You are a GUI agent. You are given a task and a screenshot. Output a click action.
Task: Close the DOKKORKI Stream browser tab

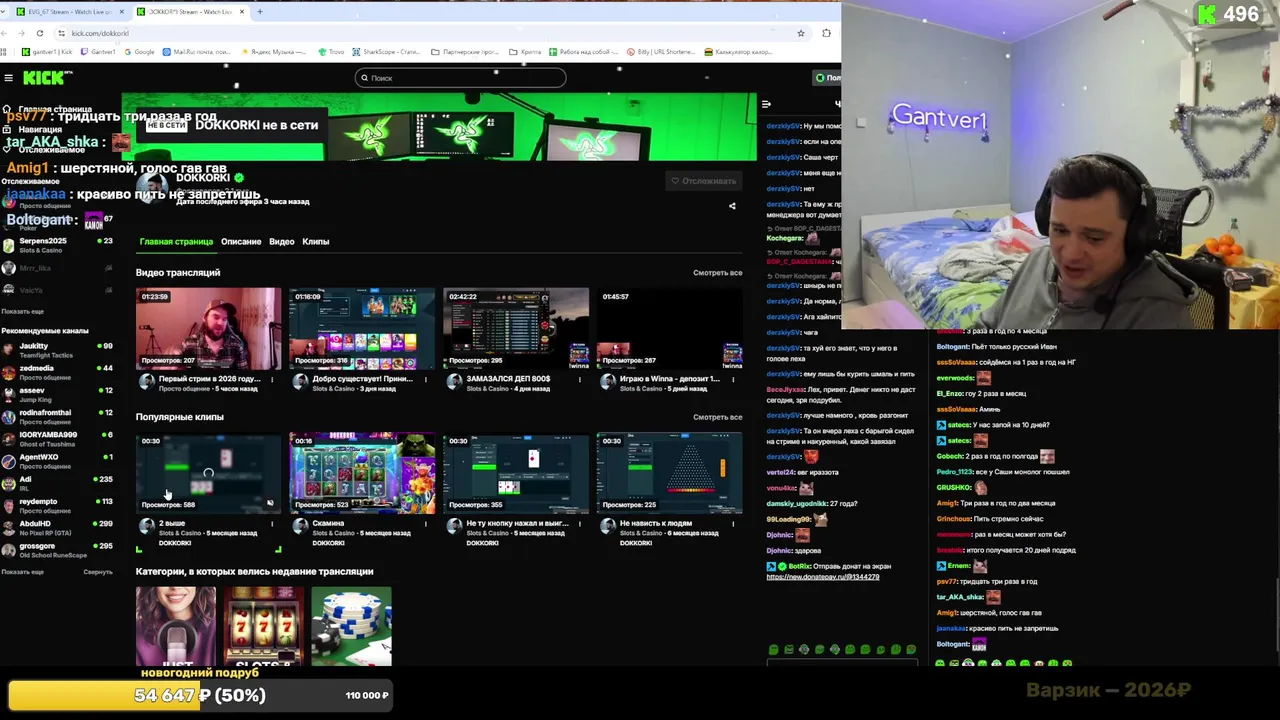click(x=242, y=11)
